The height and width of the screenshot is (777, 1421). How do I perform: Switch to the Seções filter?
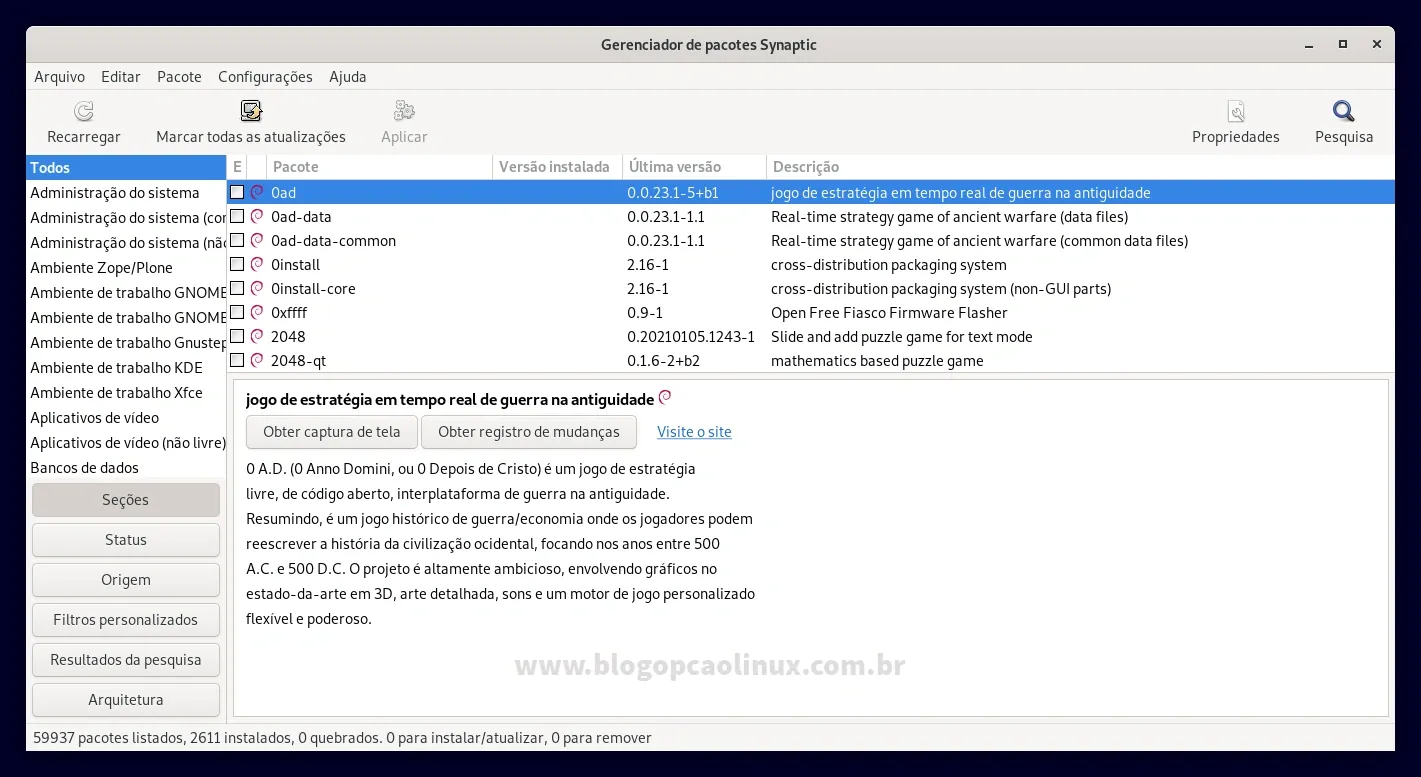point(126,500)
